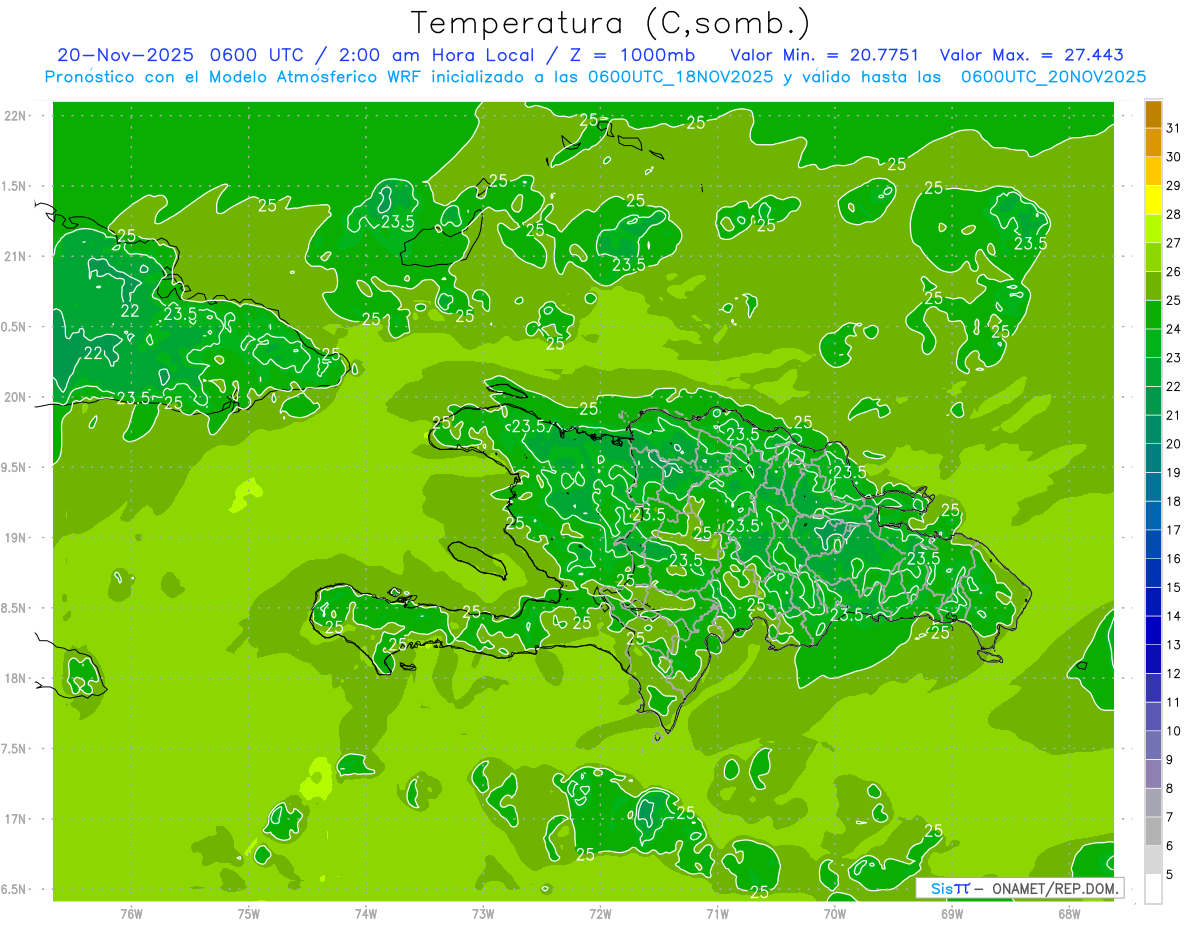This screenshot has width=1200, height=927.
Task: Click the "68W" longitude axis label
Action: (1069, 914)
